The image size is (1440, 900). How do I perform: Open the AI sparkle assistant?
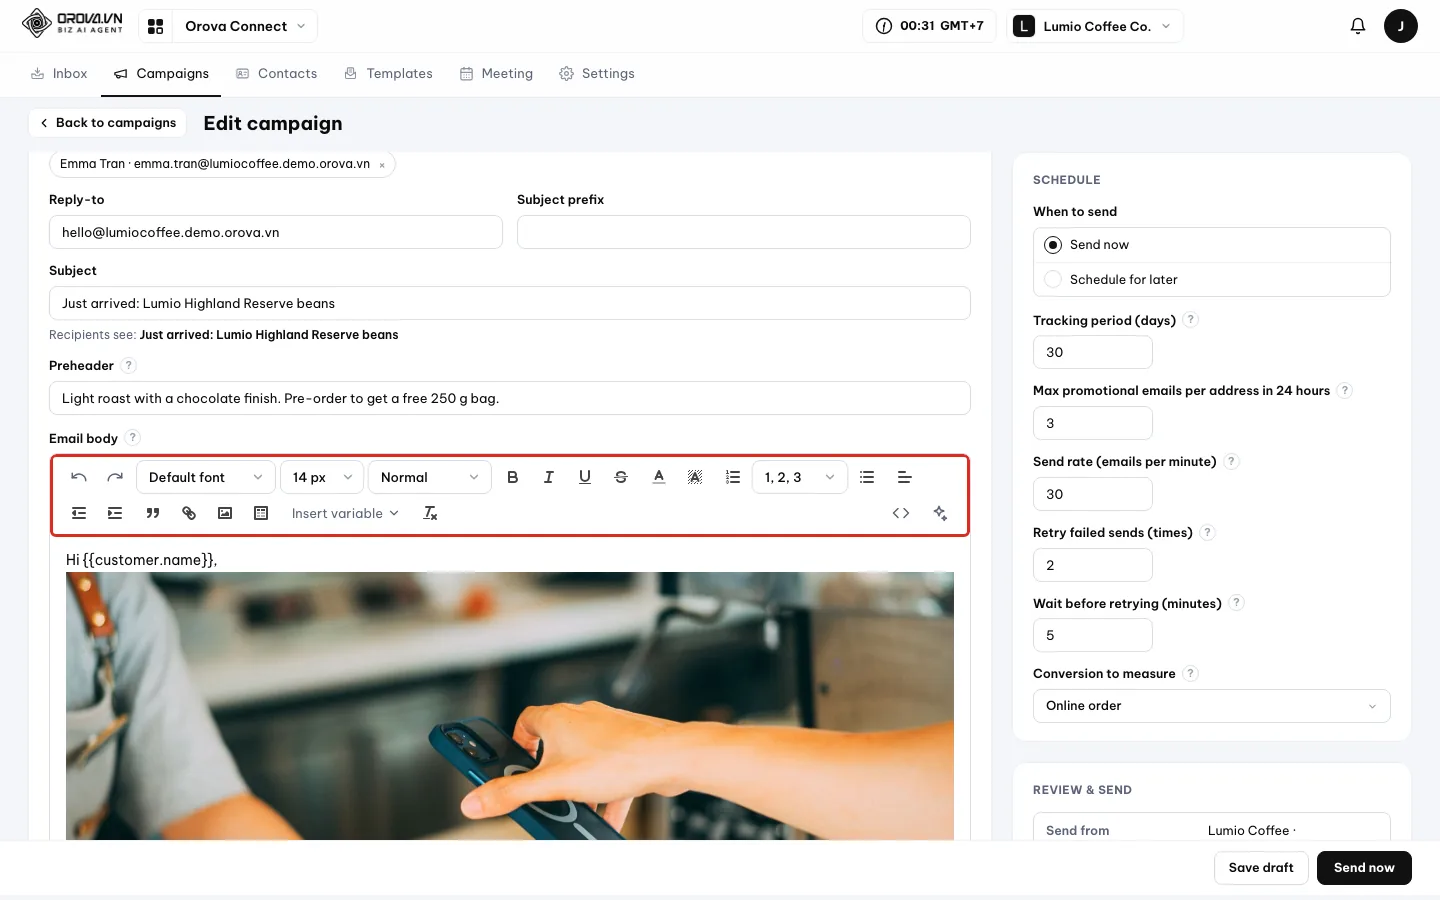click(940, 513)
